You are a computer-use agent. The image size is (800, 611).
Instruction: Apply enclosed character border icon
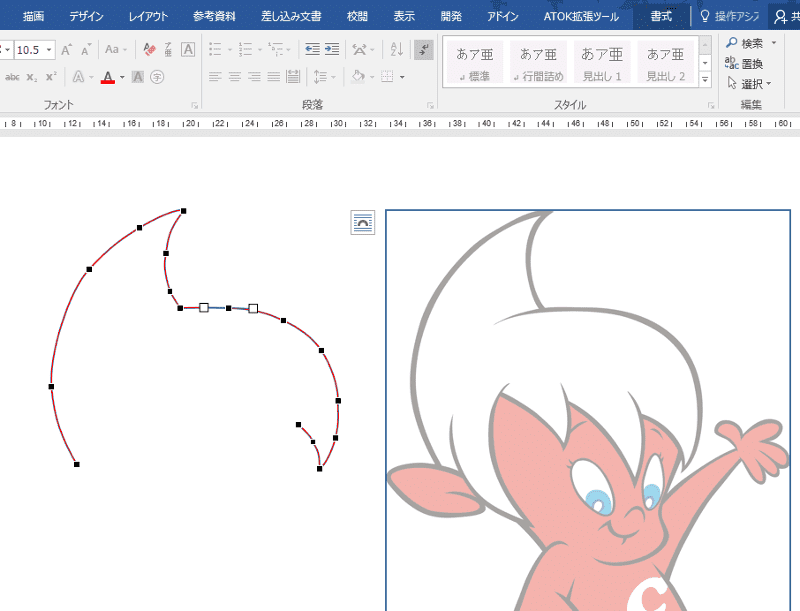tap(188, 49)
